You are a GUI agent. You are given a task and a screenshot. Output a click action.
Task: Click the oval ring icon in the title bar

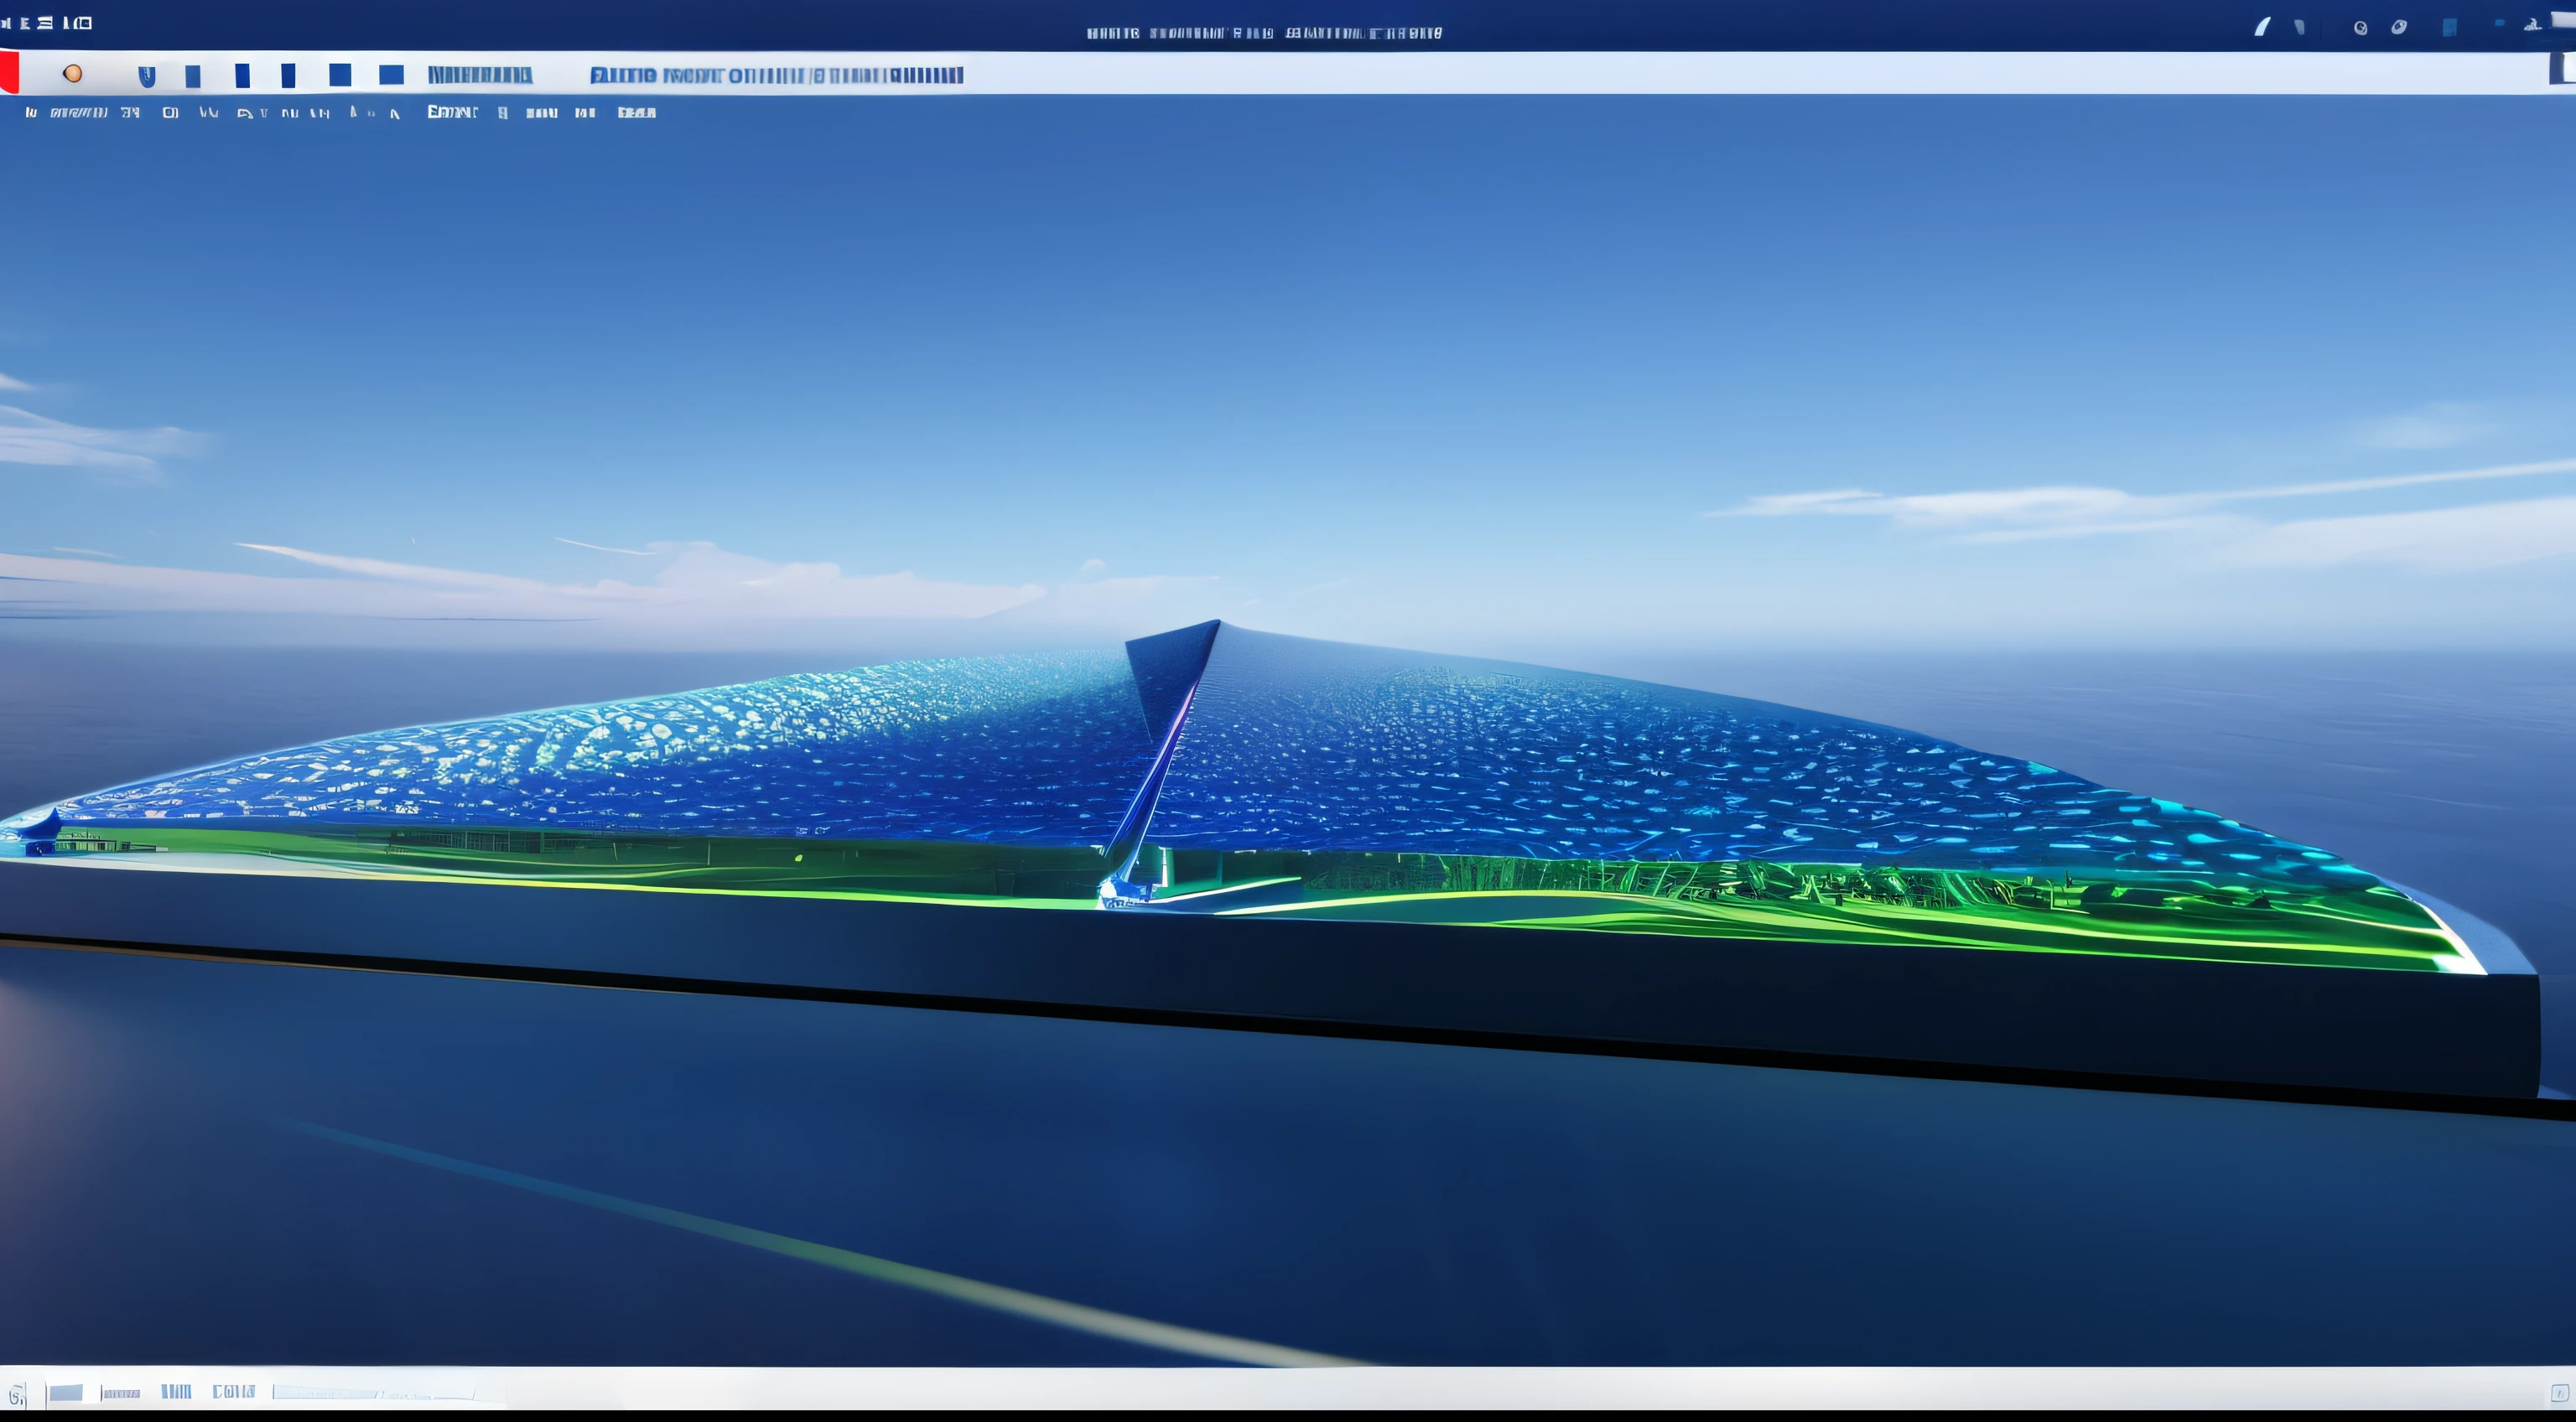2399,27
